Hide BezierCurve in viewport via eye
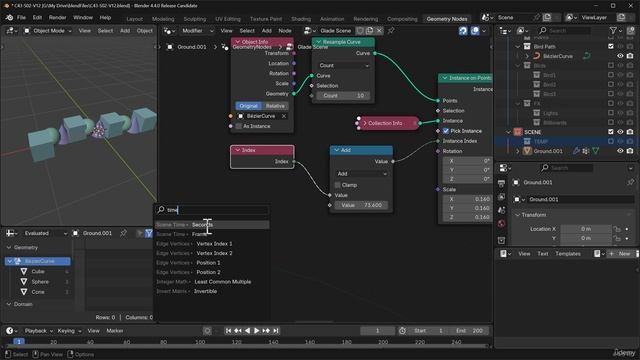640x360 pixels. pyautogui.click(x=620, y=56)
